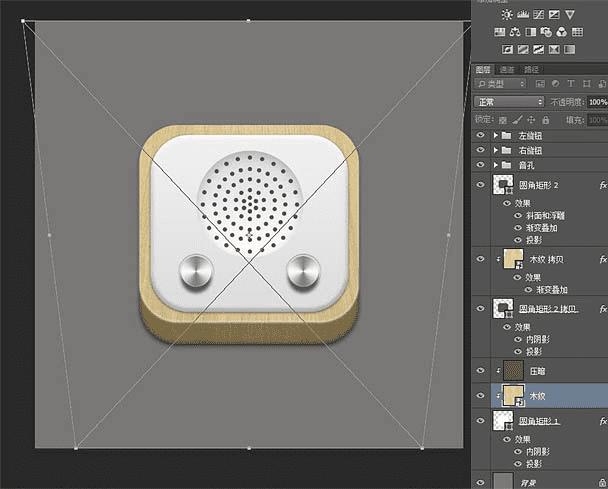
Task: Click the 填充 fill value field
Action: click(598, 120)
